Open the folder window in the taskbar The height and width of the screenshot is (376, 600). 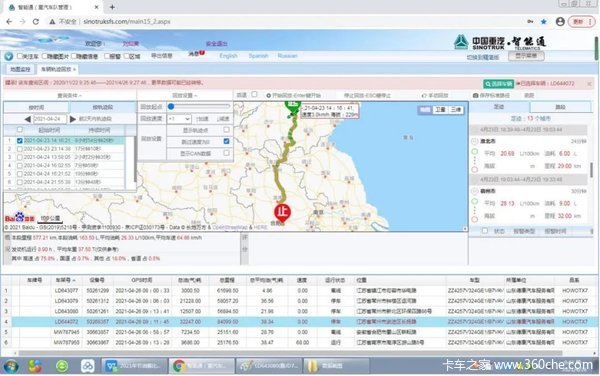337,366
